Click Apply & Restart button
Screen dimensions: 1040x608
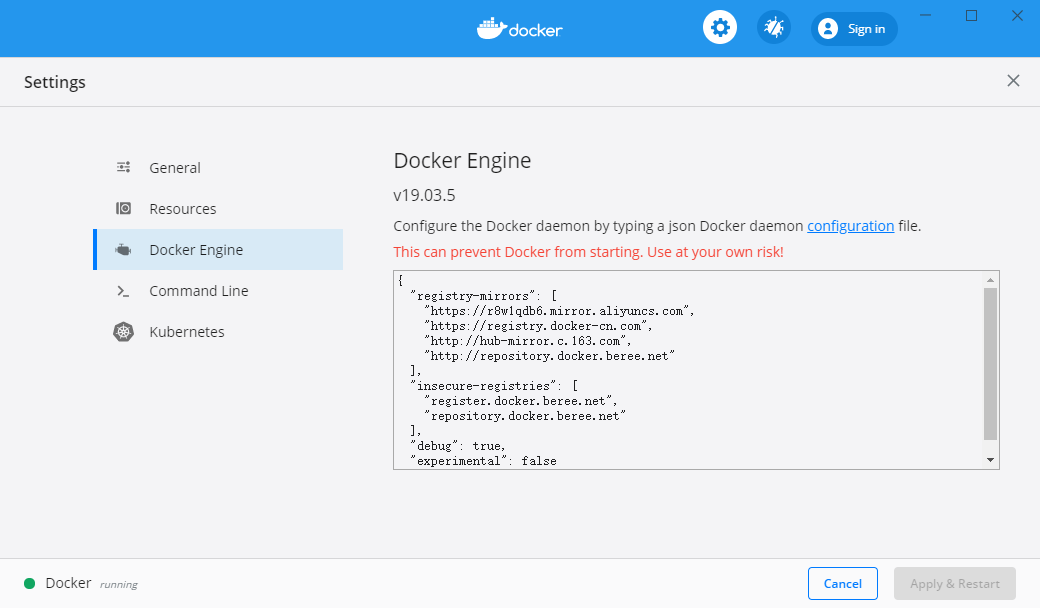[x=954, y=583]
